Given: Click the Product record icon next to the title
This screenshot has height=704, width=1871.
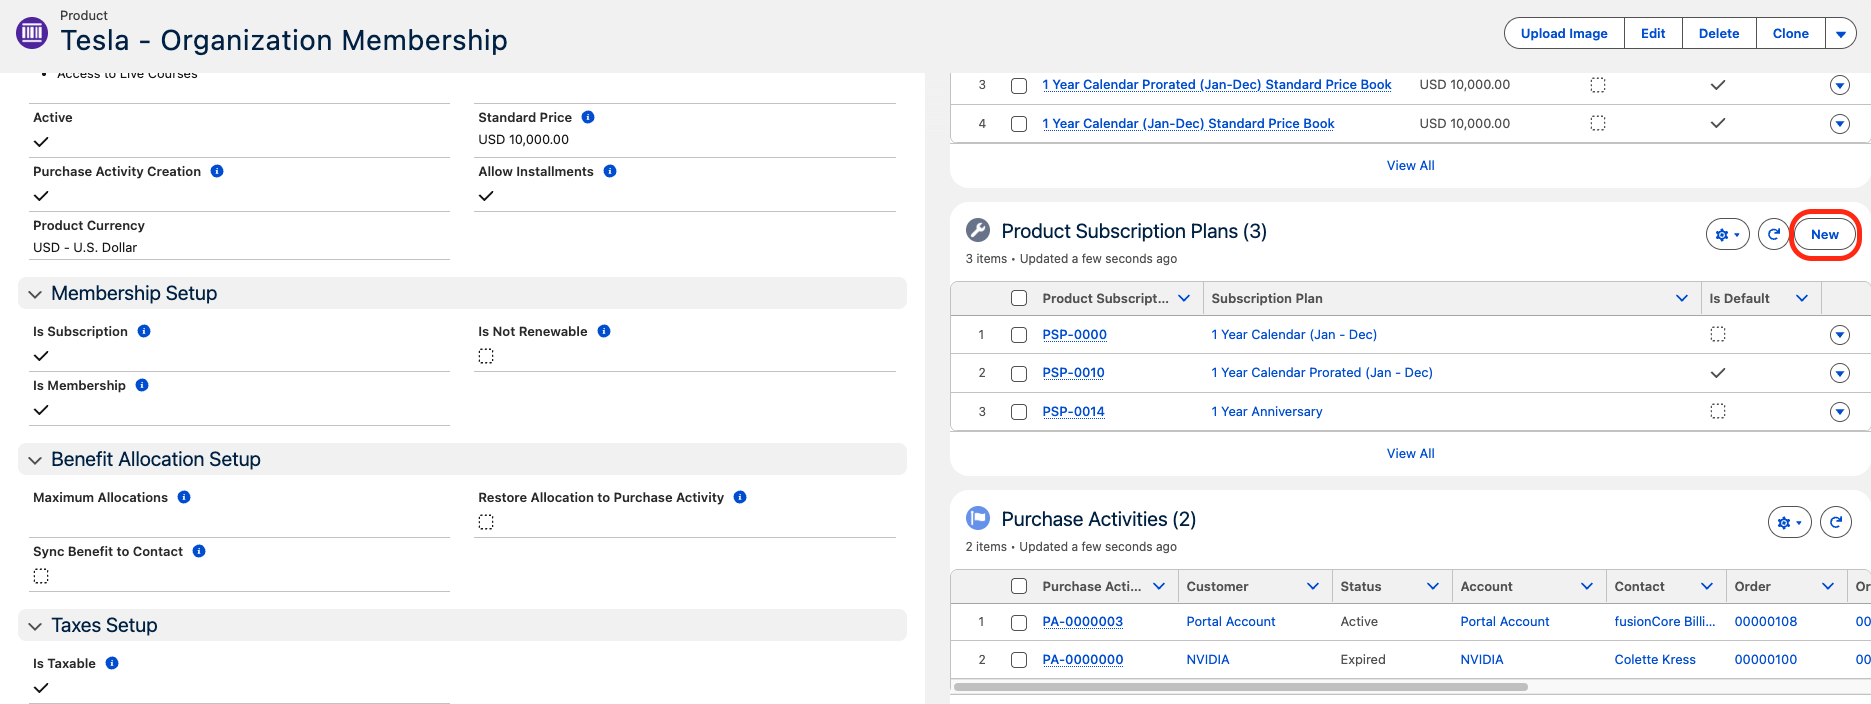Looking at the screenshot, I should [x=32, y=33].
